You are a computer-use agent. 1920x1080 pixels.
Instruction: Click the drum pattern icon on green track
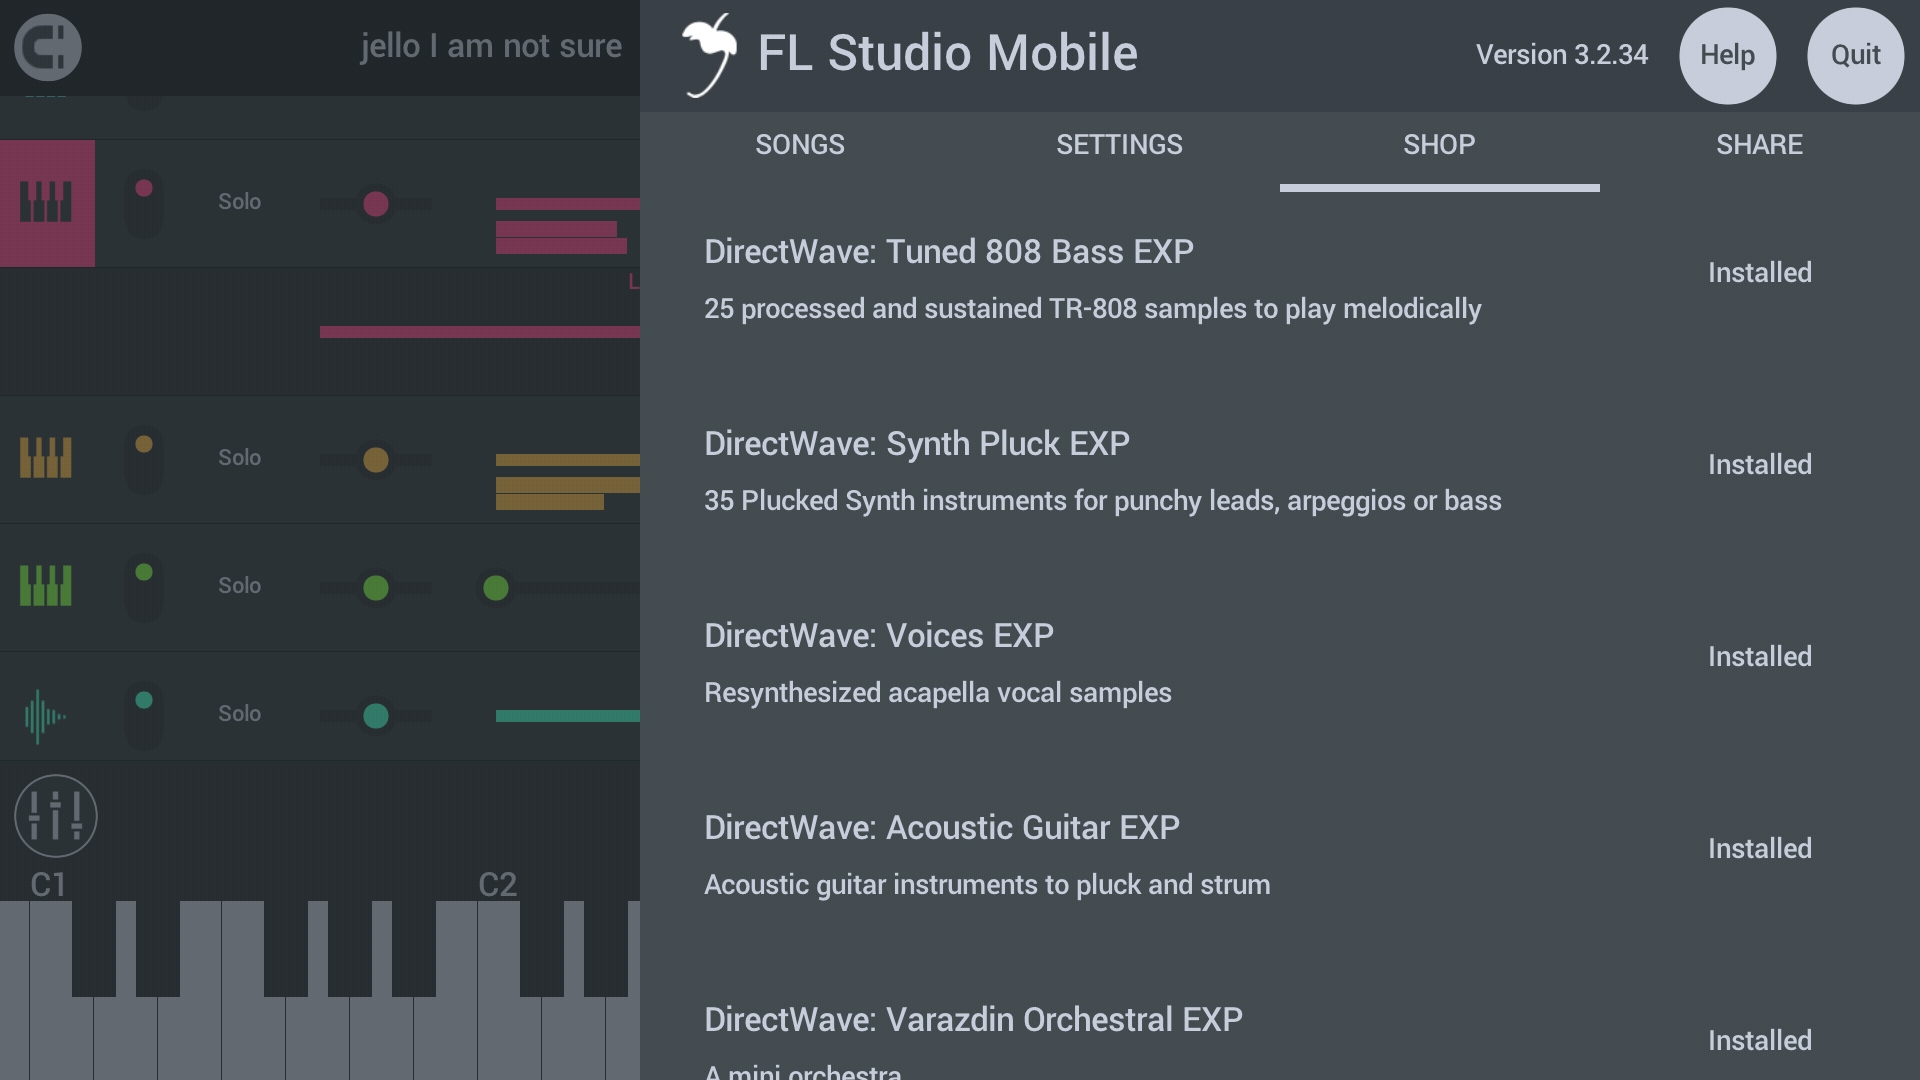(46, 584)
